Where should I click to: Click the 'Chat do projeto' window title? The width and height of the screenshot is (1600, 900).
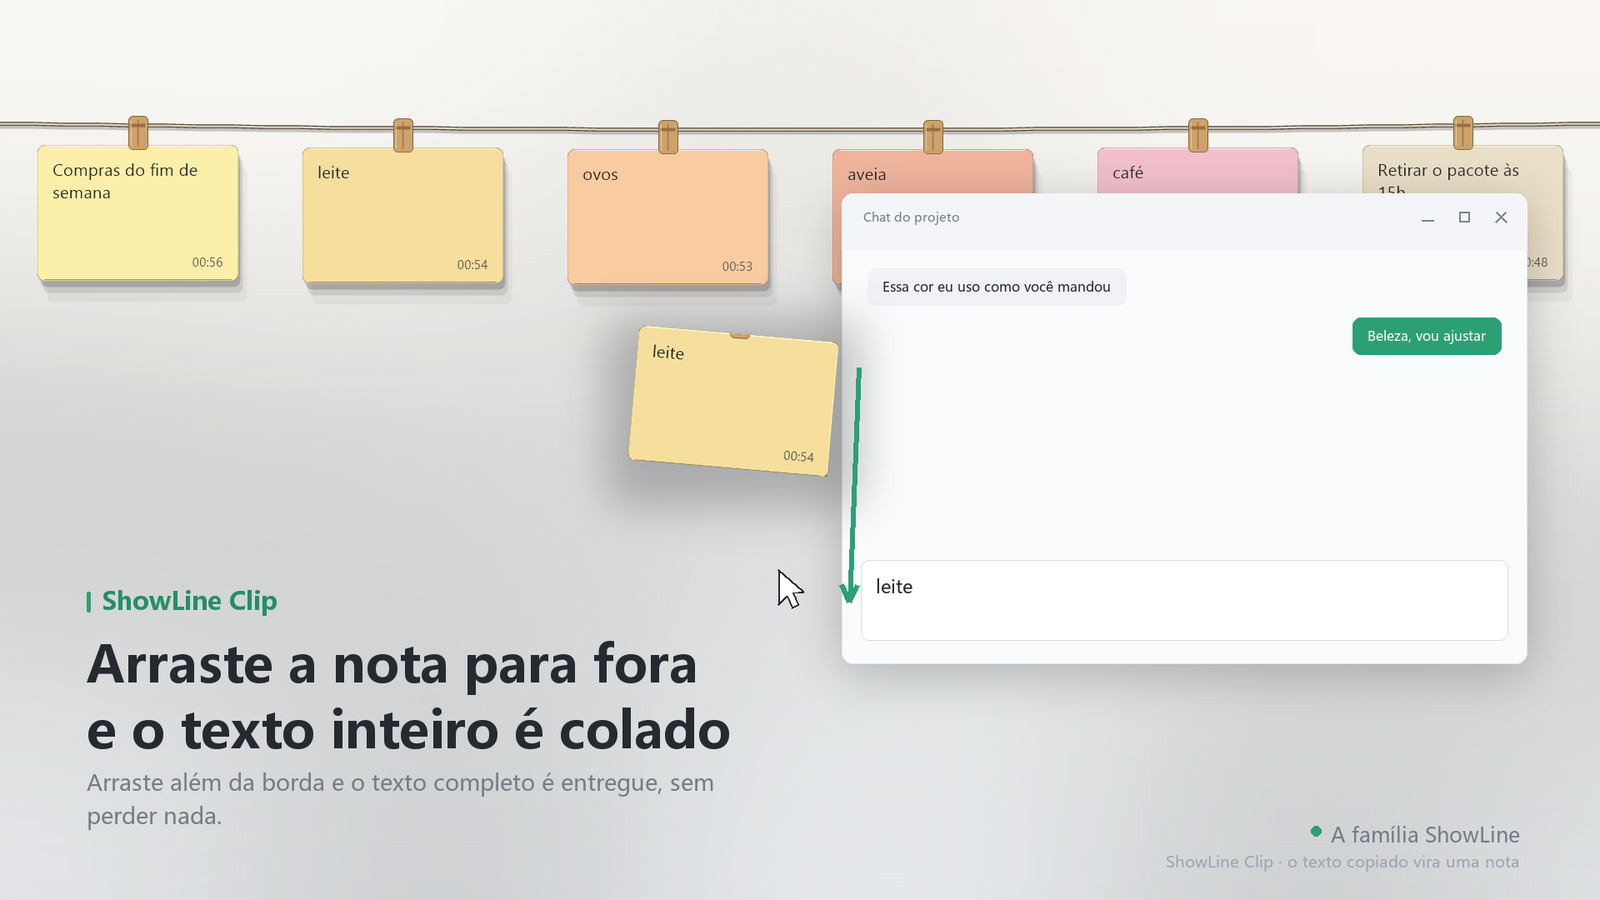(x=911, y=217)
